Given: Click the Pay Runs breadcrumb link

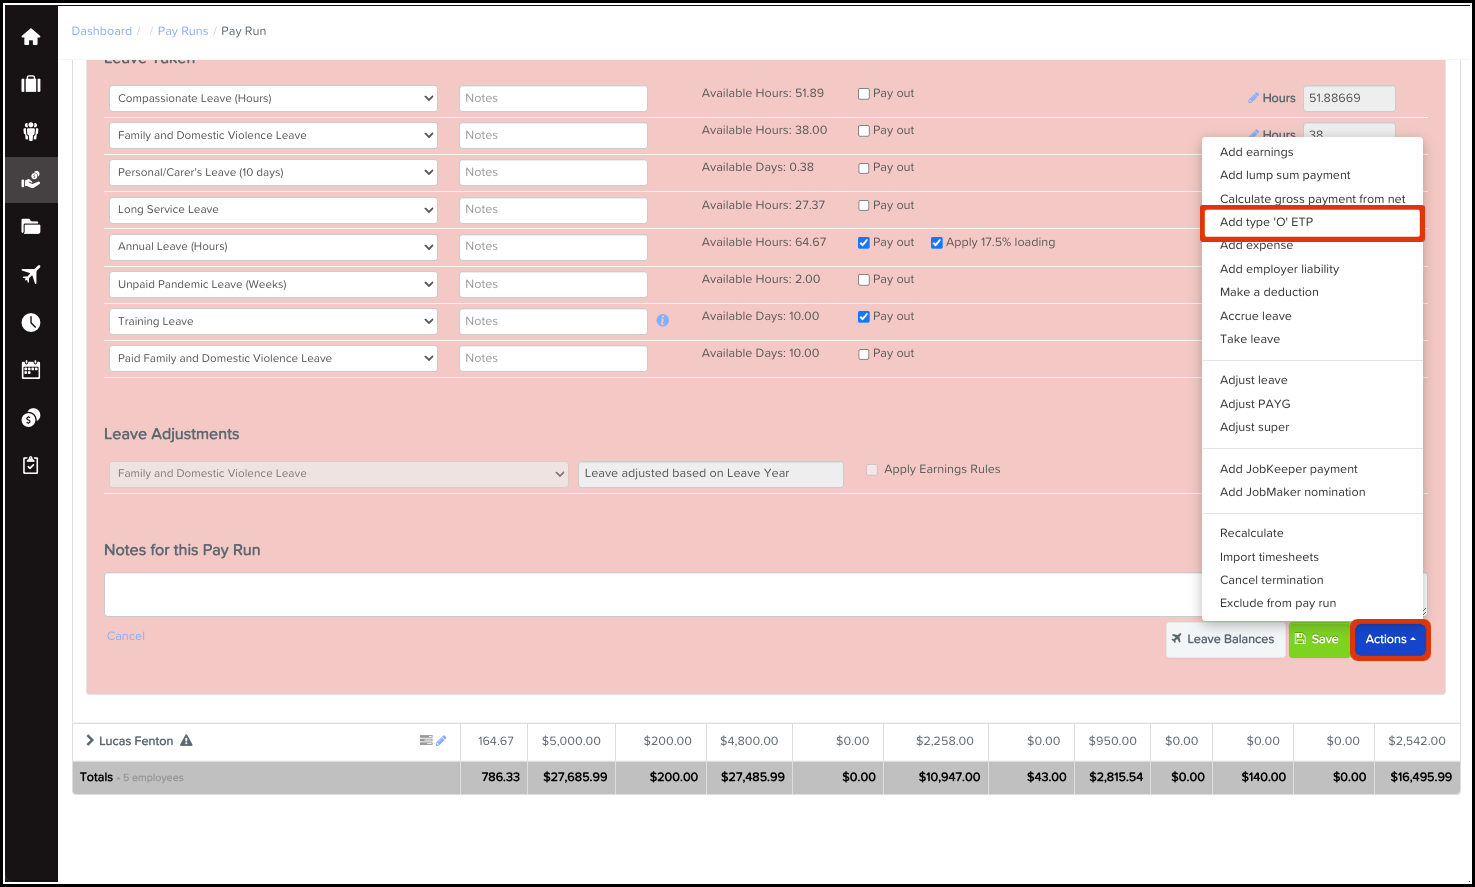Looking at the screenshot, I should click(x=183, y=31).
